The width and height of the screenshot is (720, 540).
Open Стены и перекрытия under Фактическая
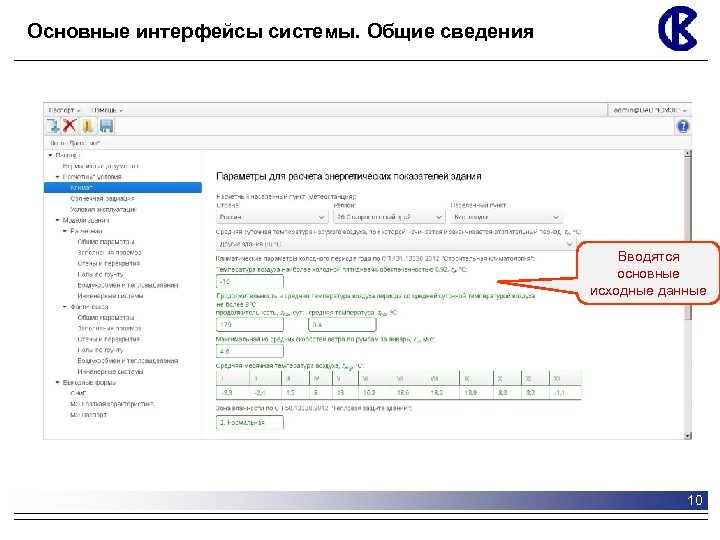point(108,339)
